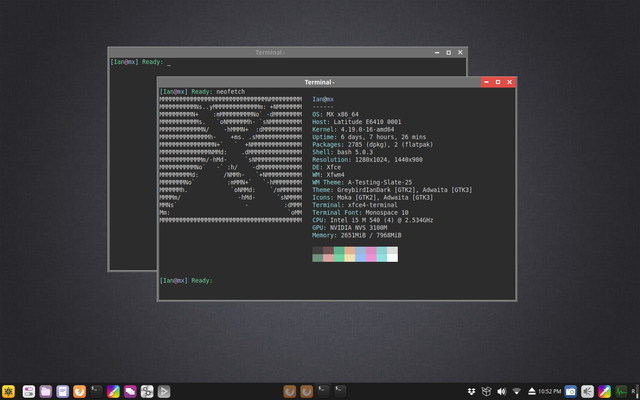This screenshot has width=640, height=400.
Task: Click the empty Ready prompt below the color palette
Action: (186, 281)
